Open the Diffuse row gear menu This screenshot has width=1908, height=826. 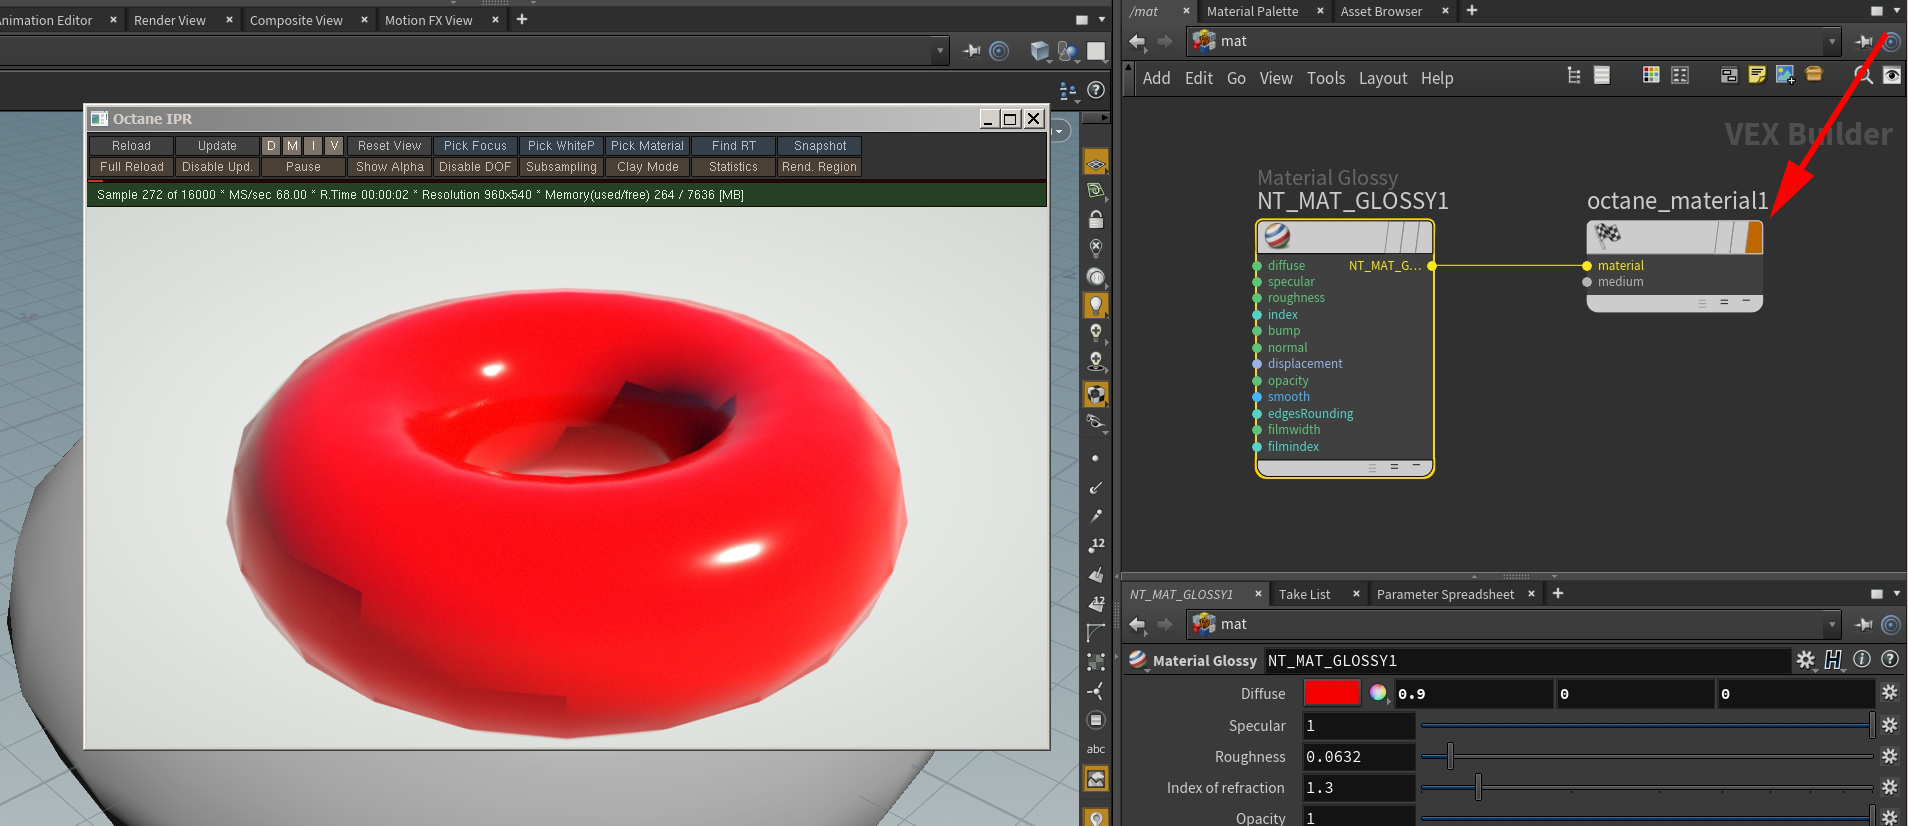pos(1889,692)
